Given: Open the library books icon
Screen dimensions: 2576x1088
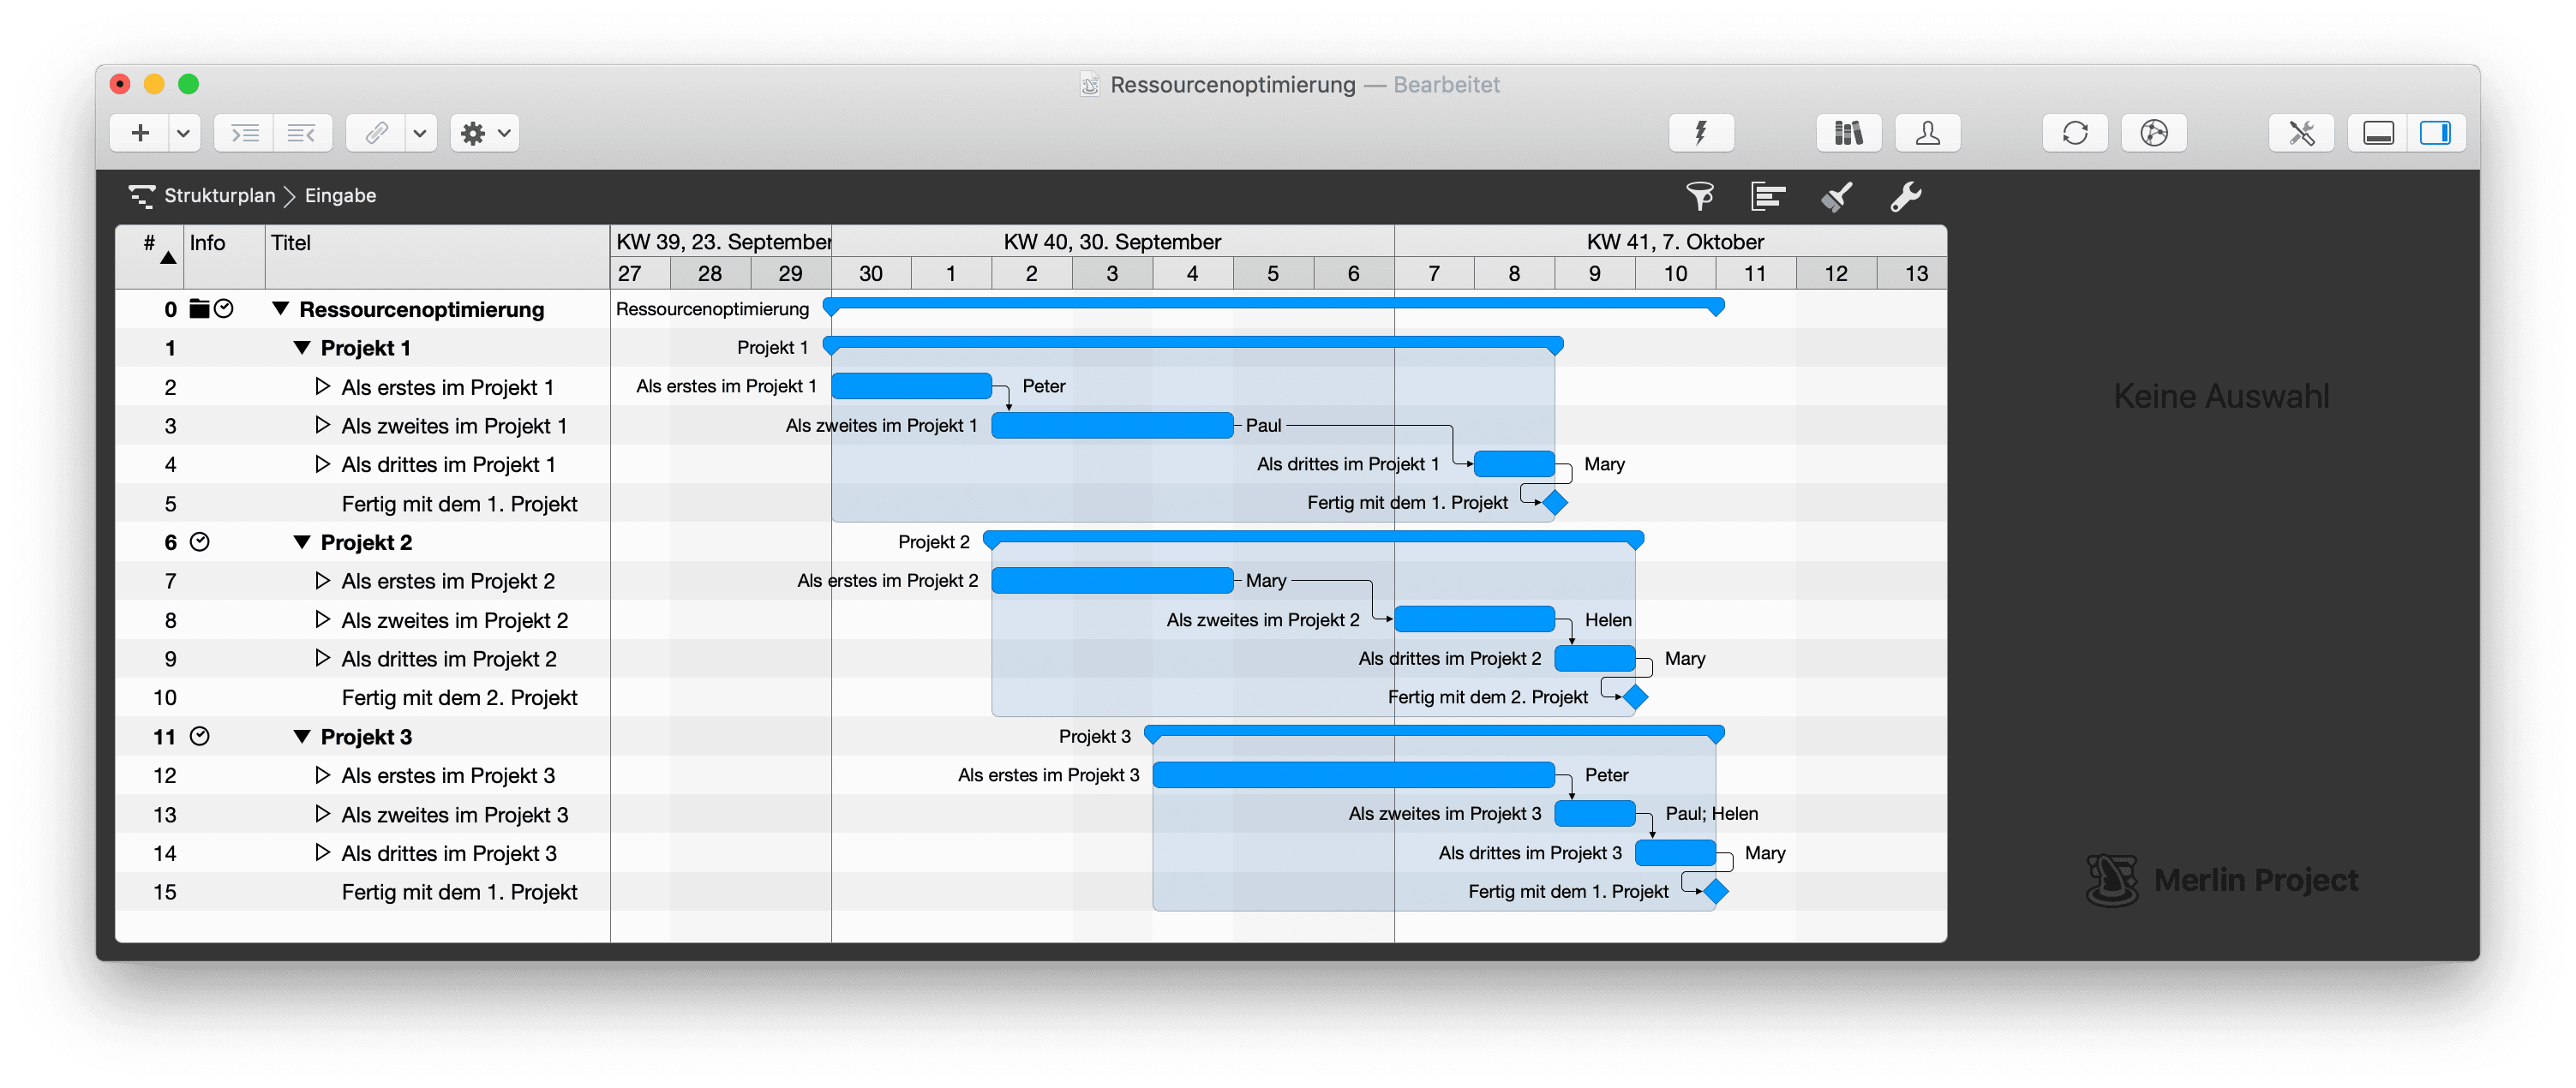Looking at the screenshot, I should pos(1848,133).
